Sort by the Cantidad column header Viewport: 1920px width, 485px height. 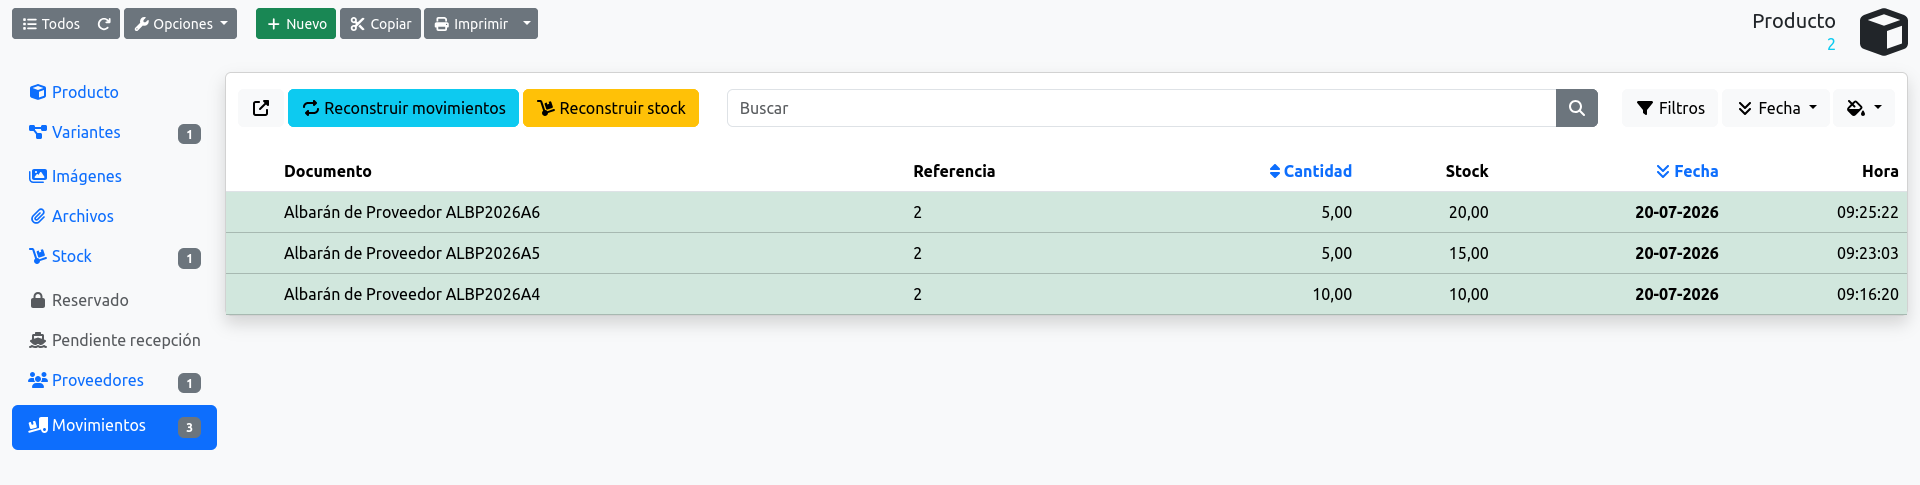point(1310,171)
